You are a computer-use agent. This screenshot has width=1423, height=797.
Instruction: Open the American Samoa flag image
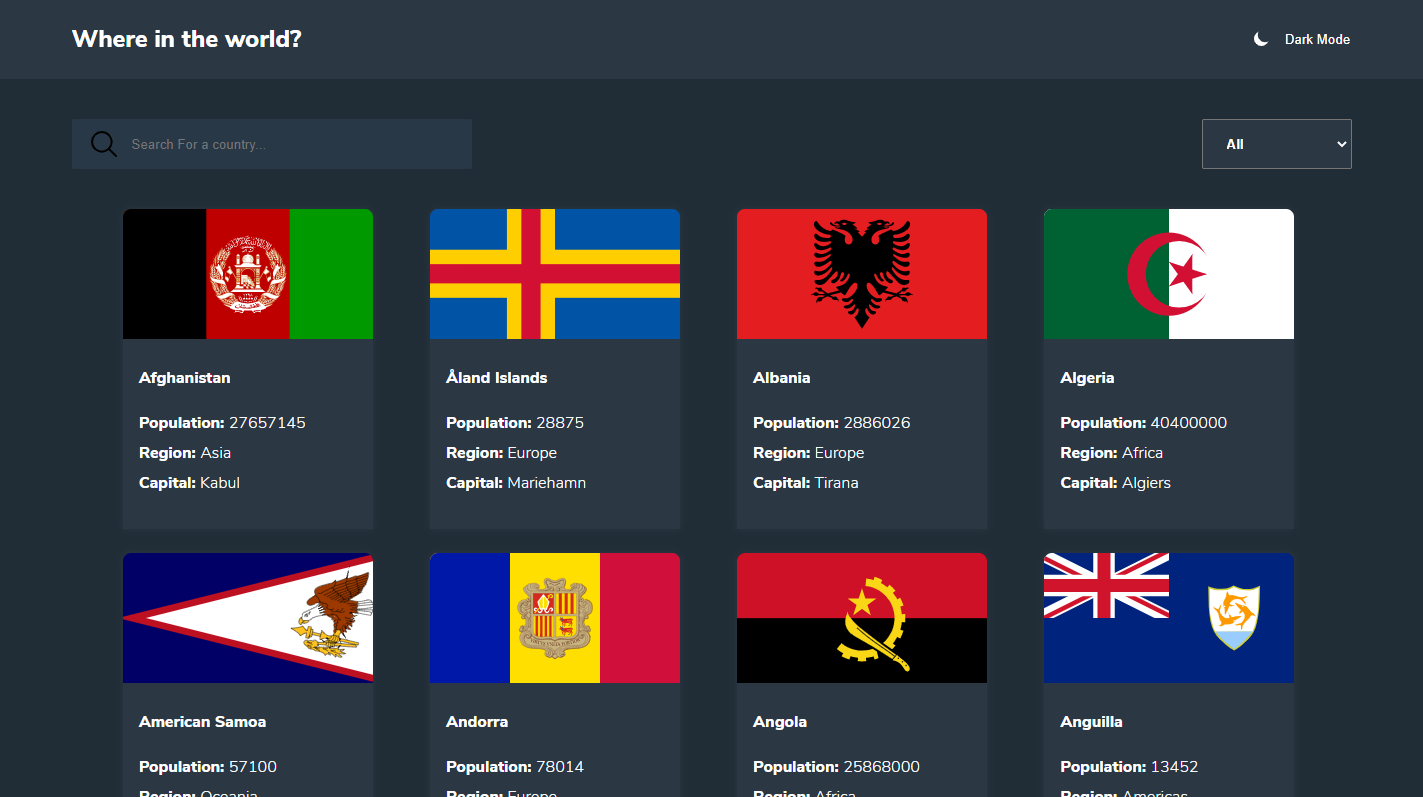248,618
